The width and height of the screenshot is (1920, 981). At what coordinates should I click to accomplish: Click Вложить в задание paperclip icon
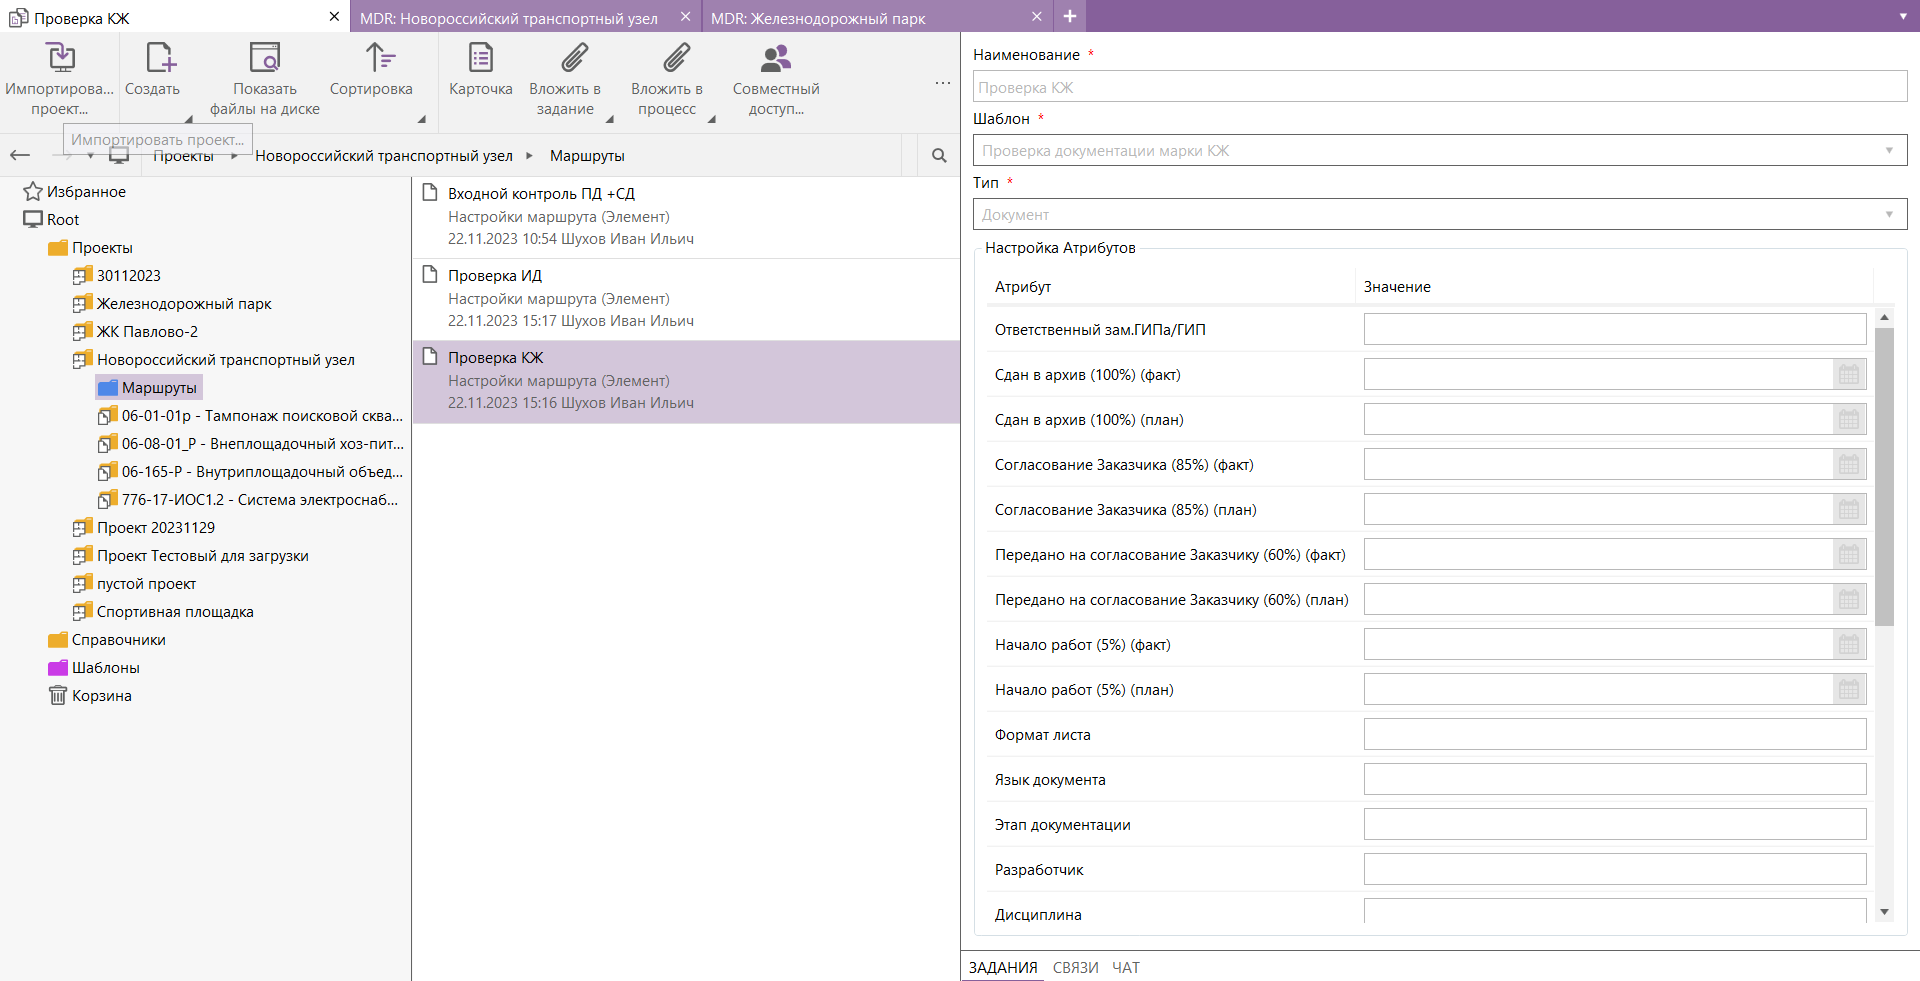(x=575, y=58)
